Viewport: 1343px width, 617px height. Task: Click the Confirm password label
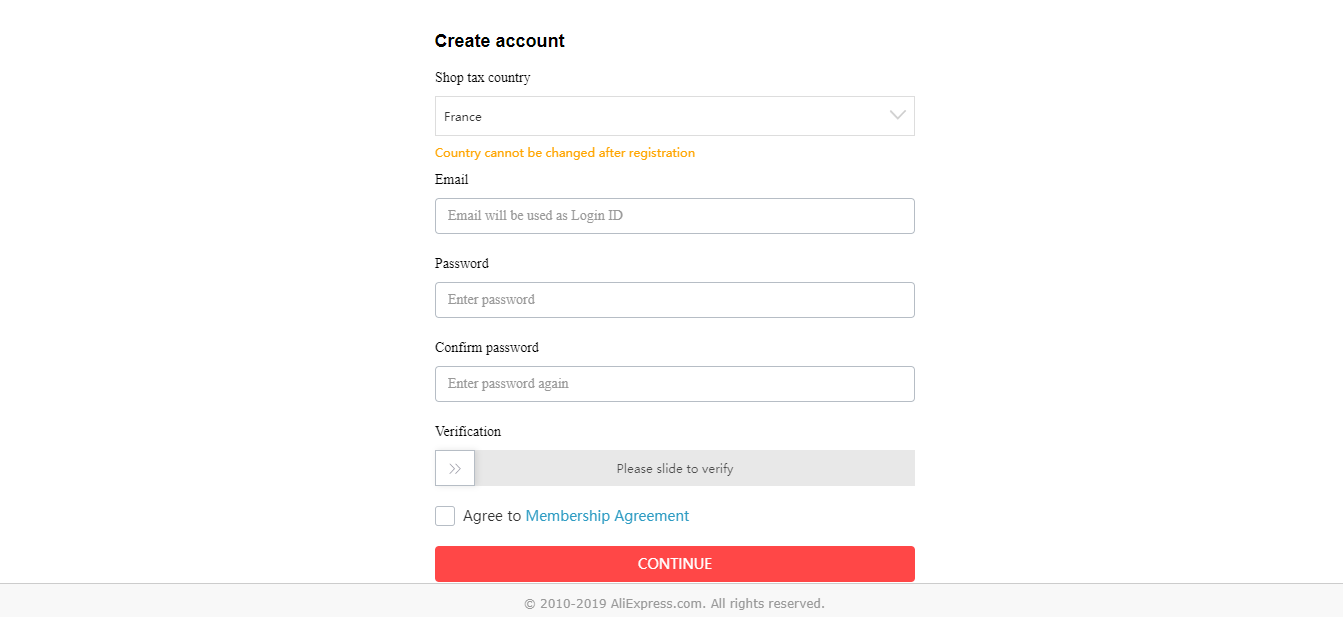[487, 348]
